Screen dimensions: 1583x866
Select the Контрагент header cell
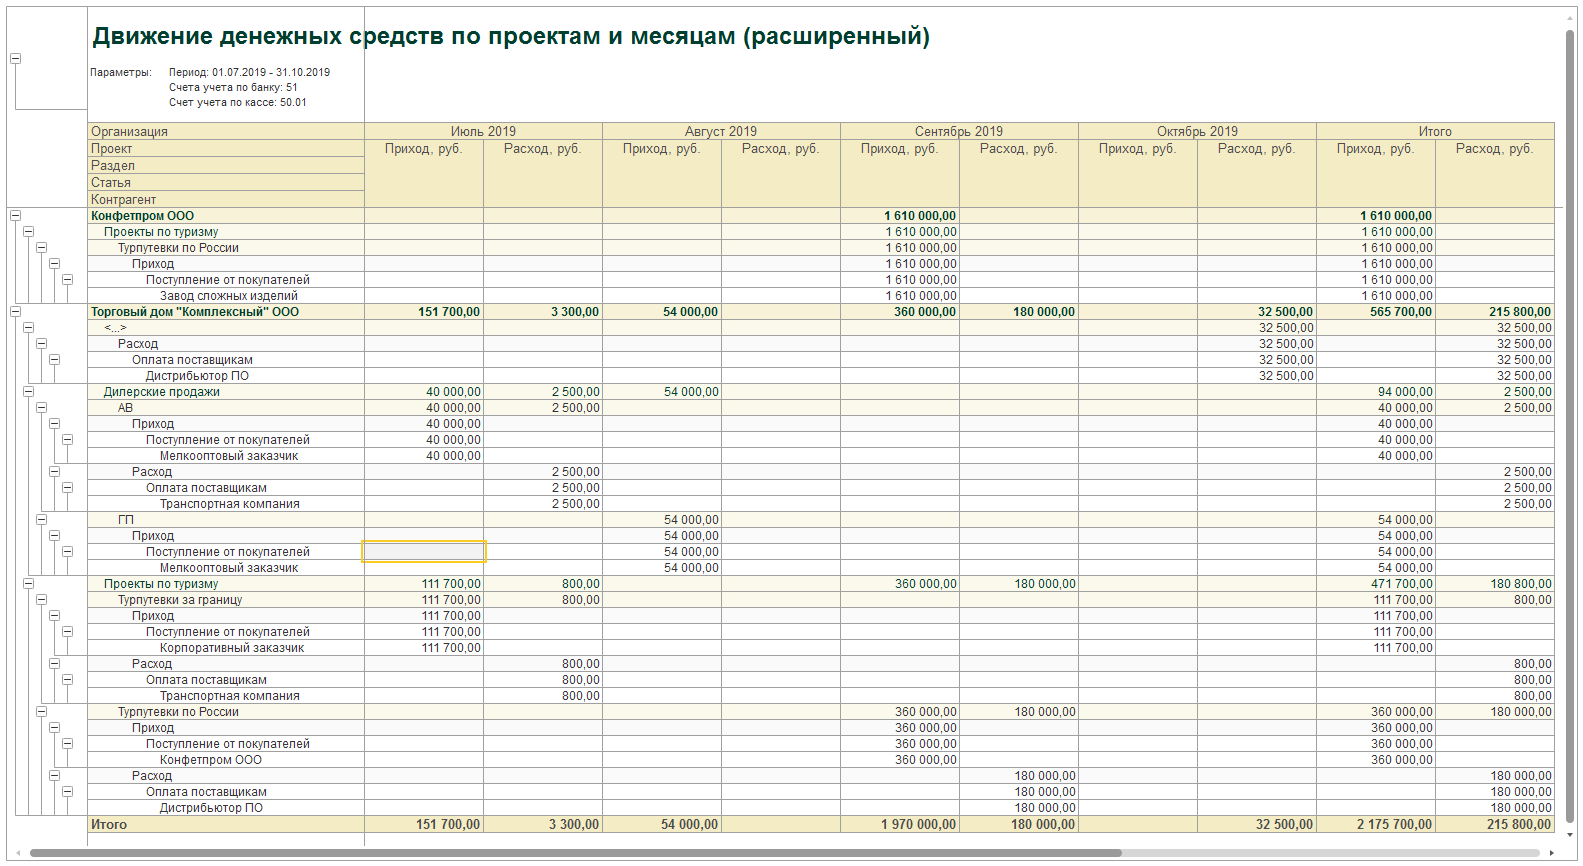(x=226, y=199)
